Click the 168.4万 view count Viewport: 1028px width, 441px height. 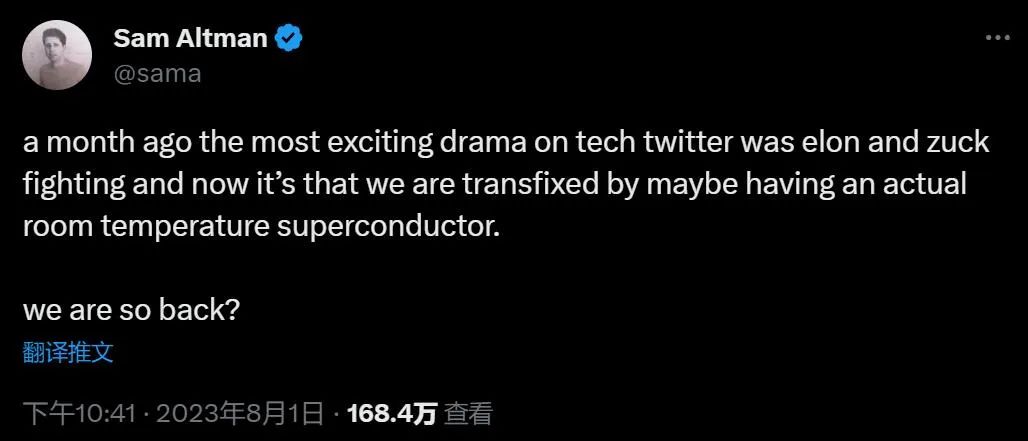[x=392, y=413]
